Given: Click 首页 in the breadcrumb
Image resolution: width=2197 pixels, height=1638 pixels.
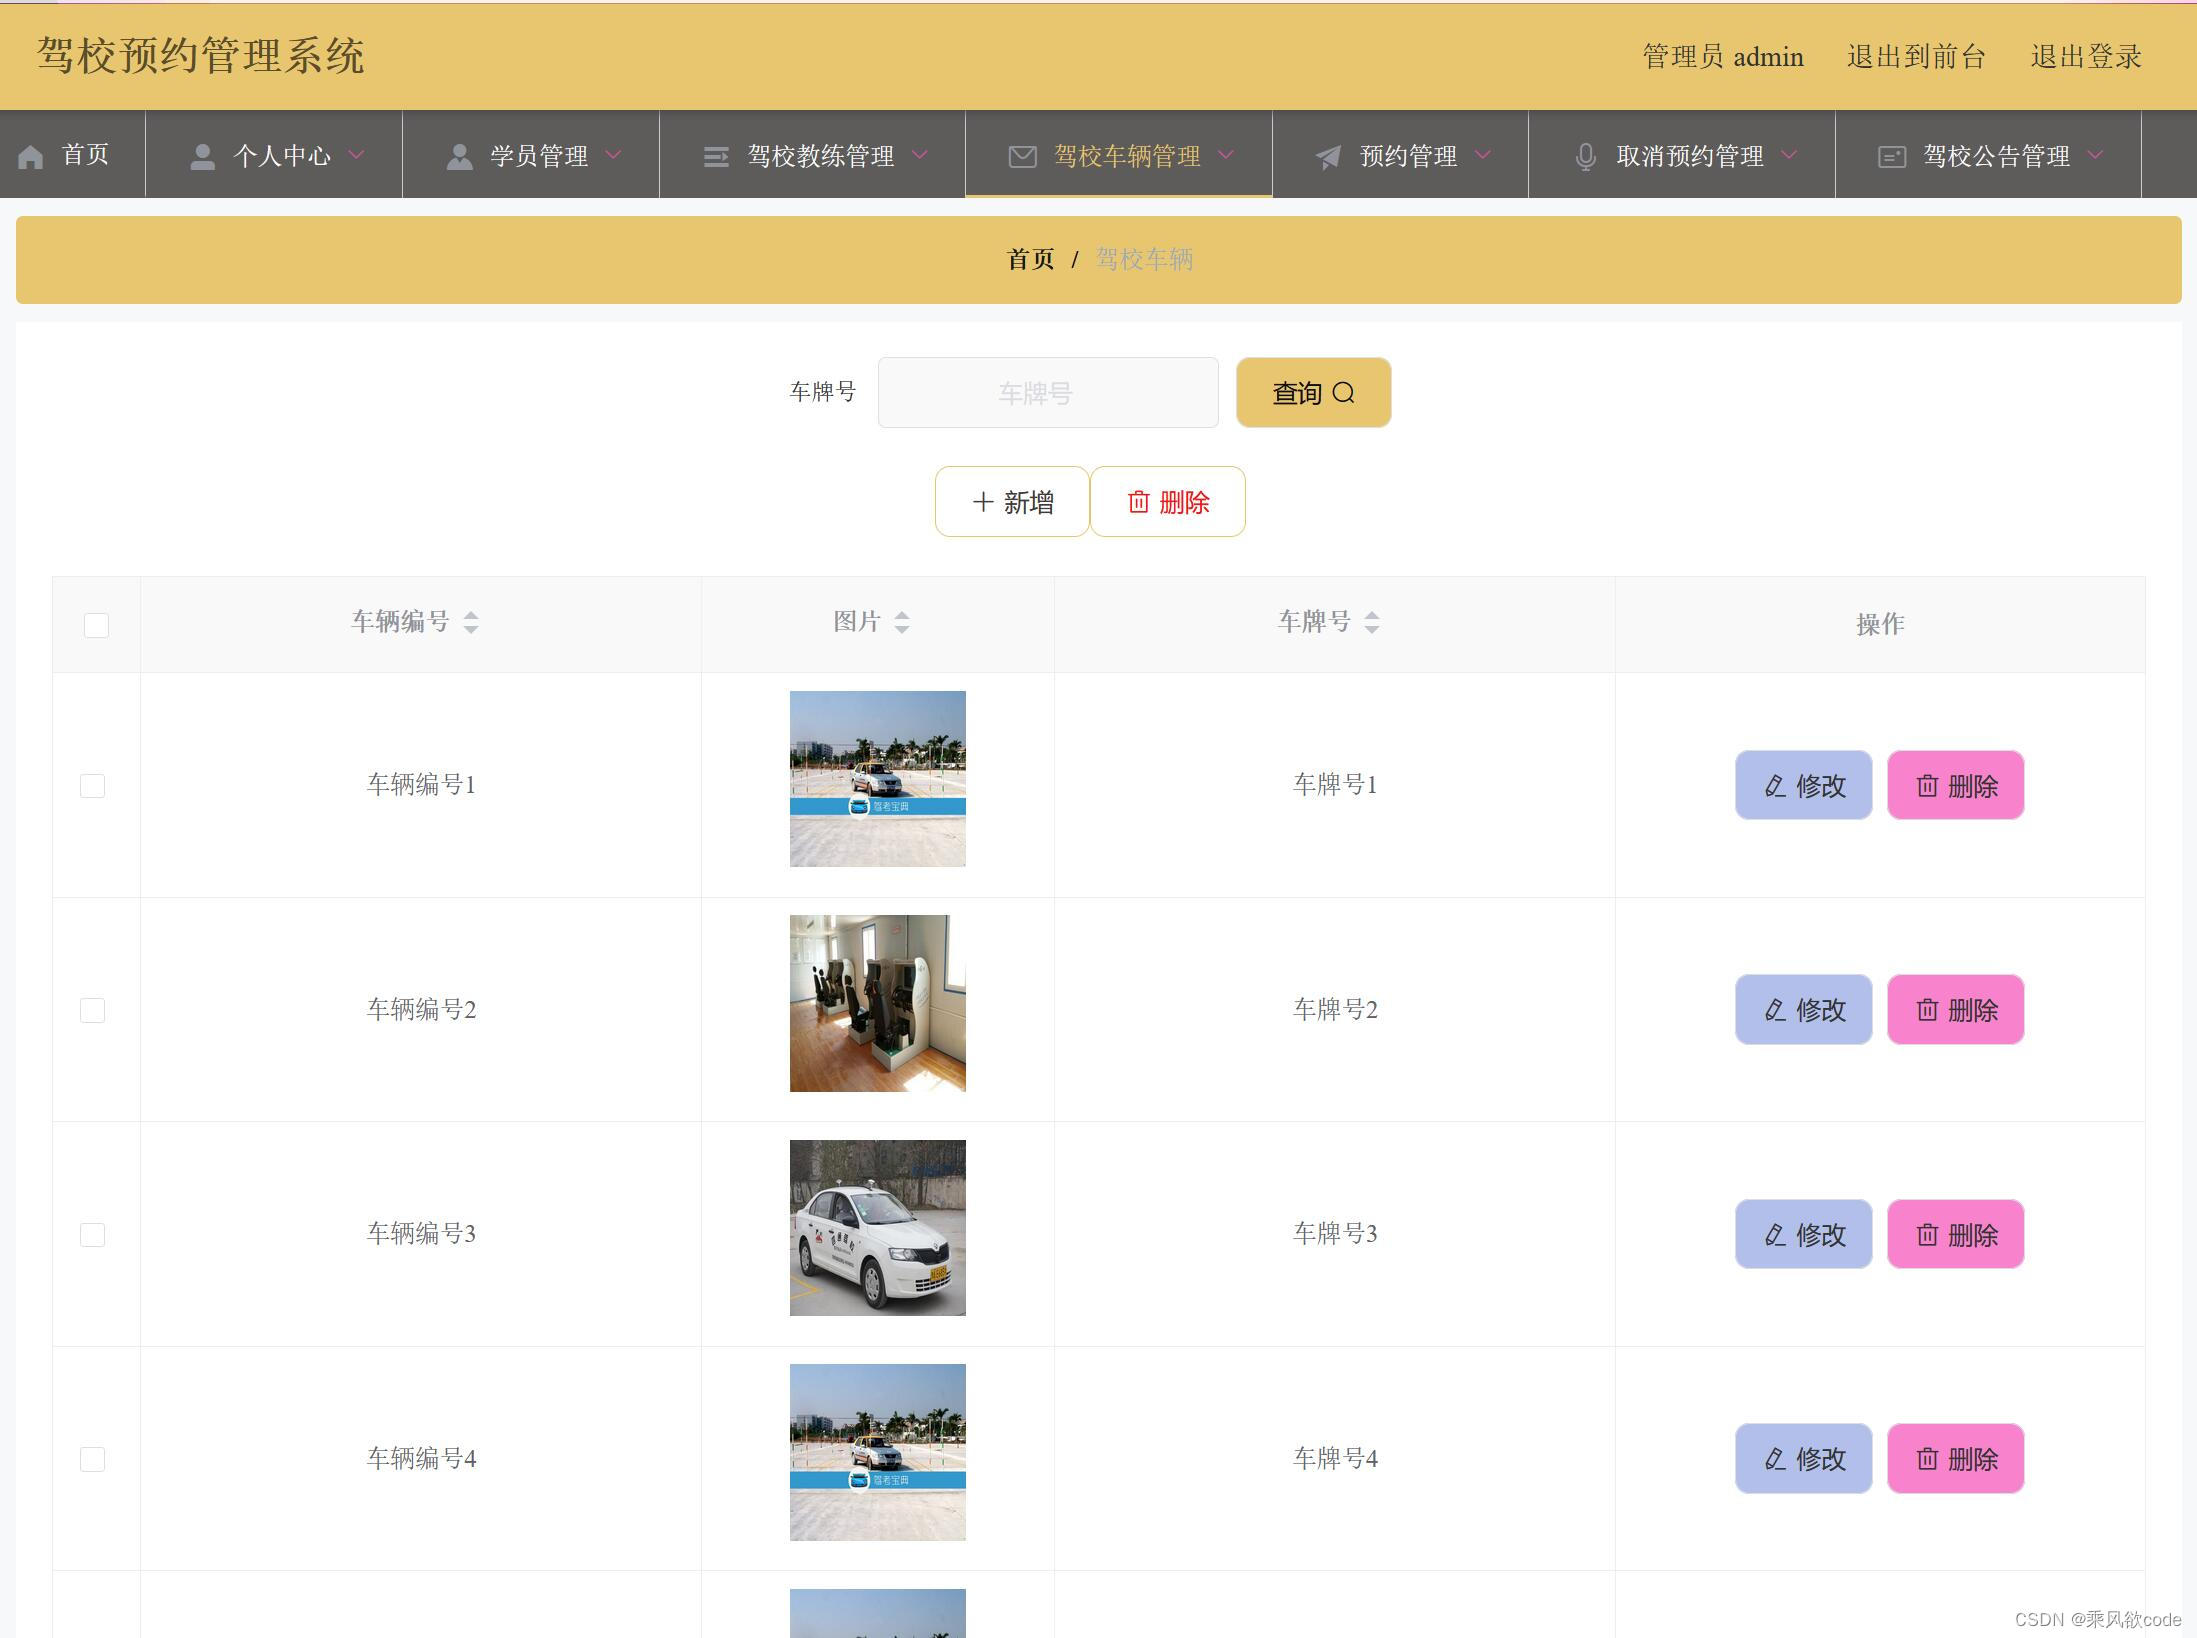Looking at the screenshot, I should point(1030,260).
